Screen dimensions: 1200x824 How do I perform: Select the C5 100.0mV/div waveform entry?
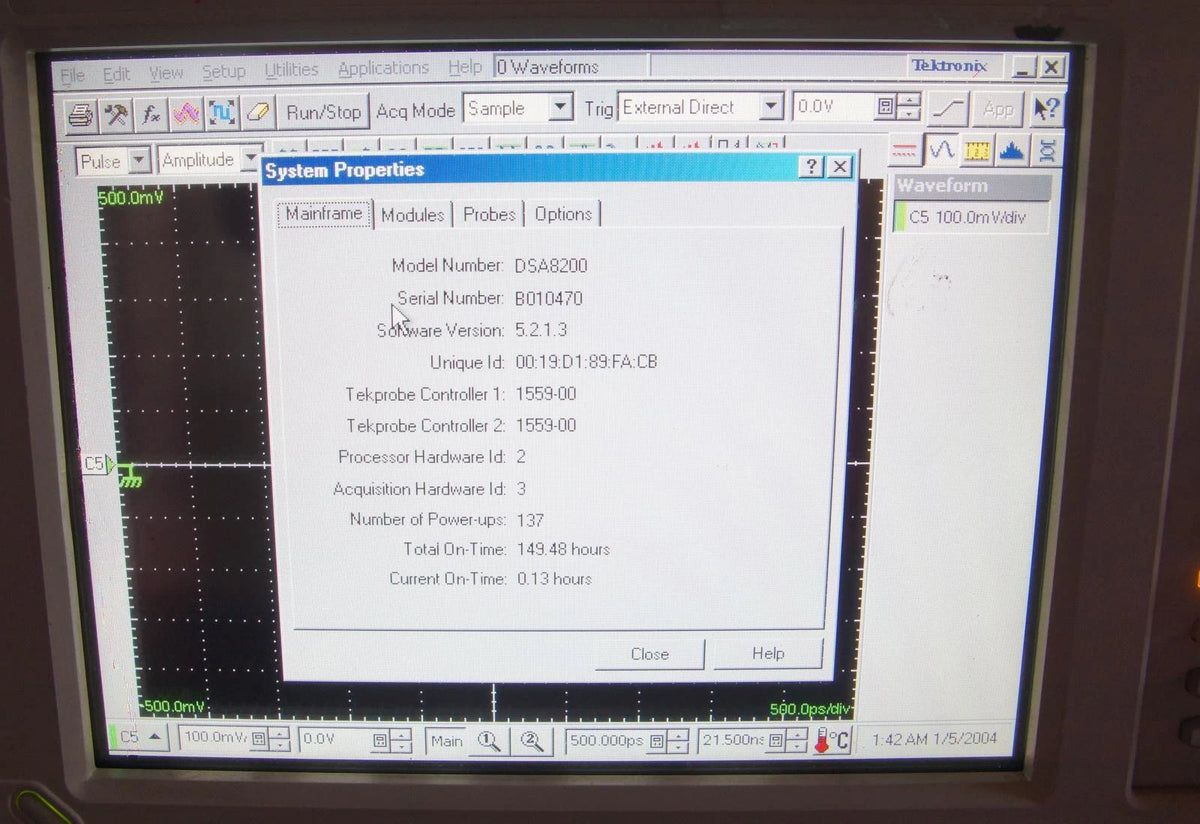coord(970,217)
